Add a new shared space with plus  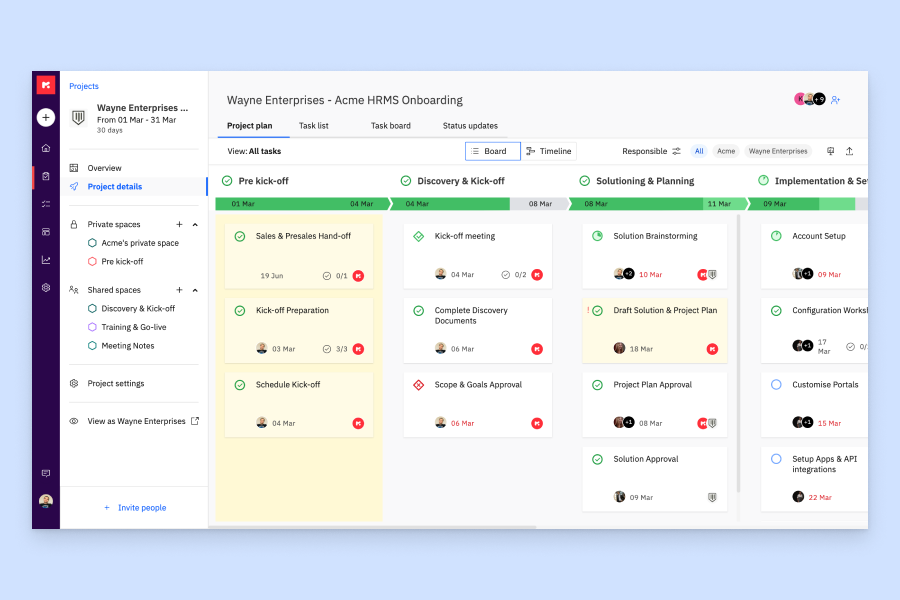click(x=179, y=290)
